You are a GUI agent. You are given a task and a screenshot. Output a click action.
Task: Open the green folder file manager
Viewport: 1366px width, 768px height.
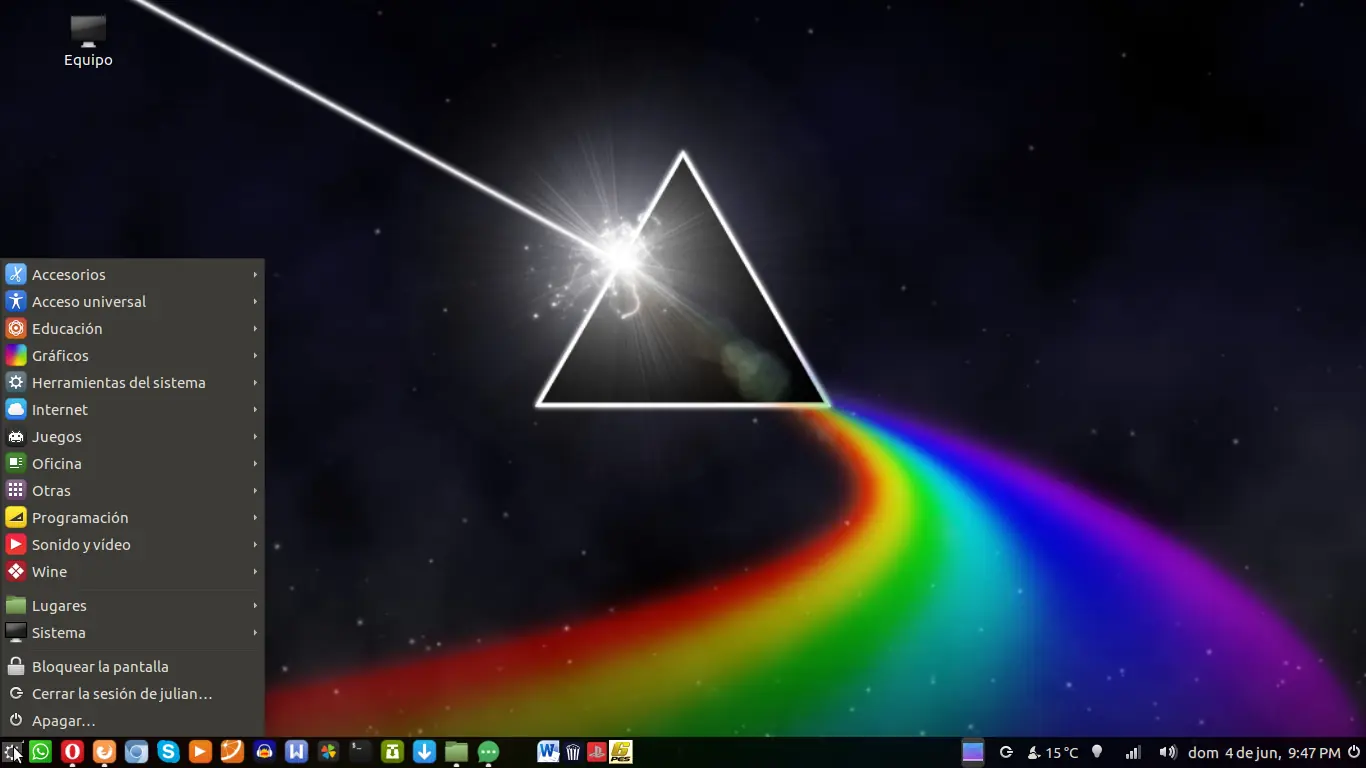456,752
